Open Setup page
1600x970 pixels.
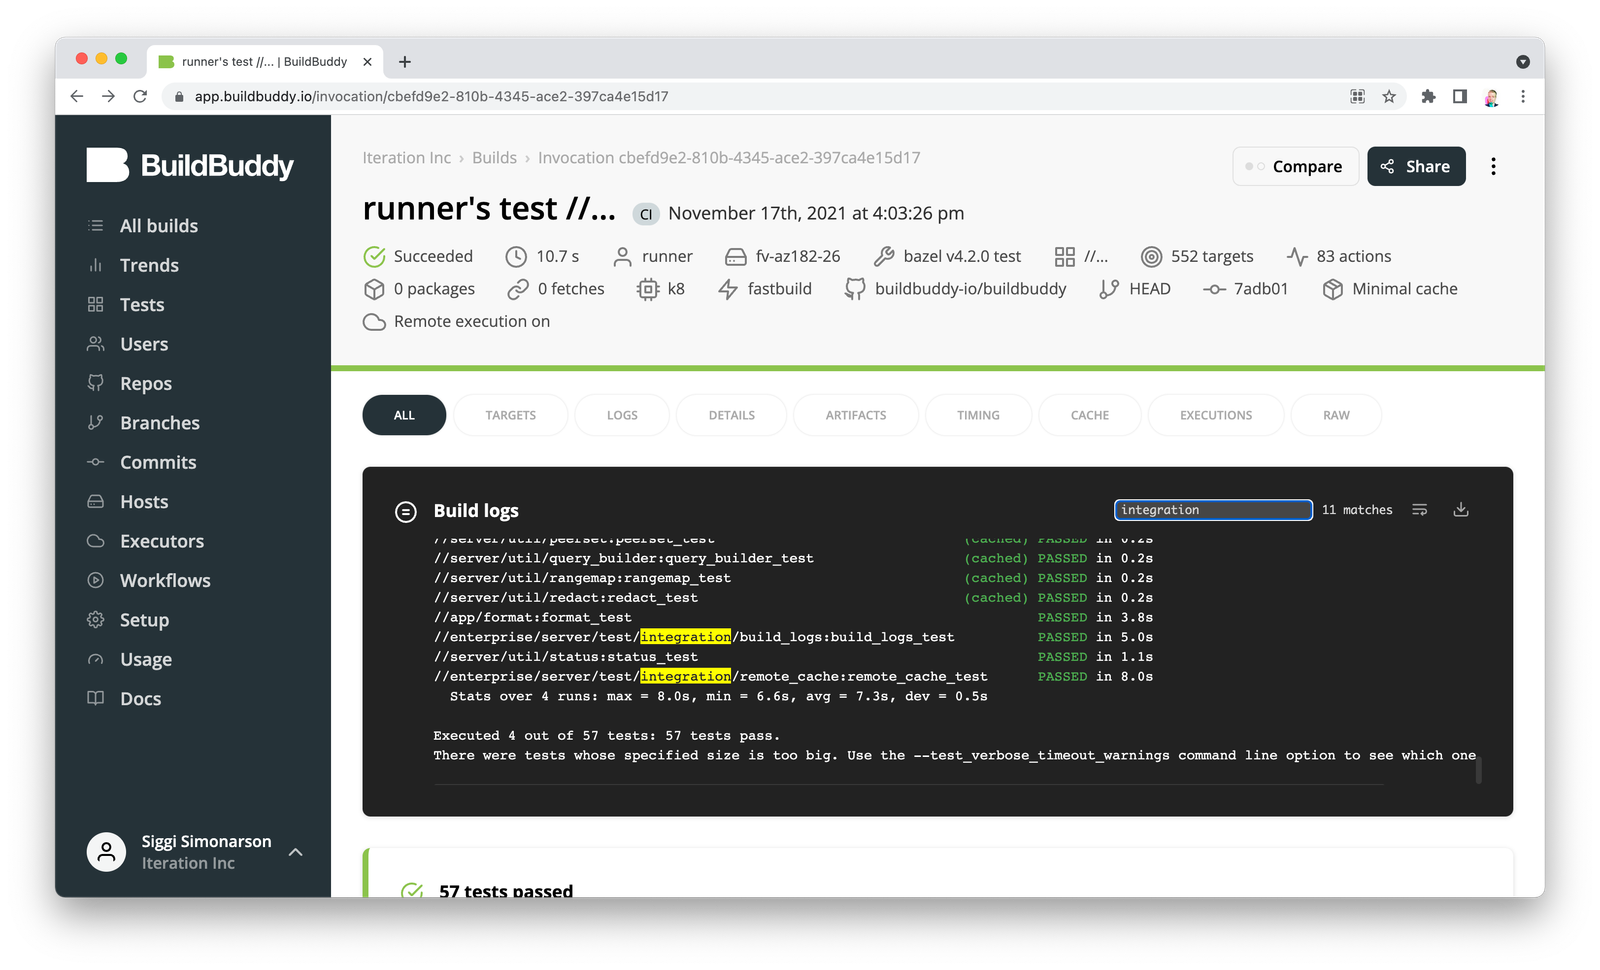click(144, 620)
